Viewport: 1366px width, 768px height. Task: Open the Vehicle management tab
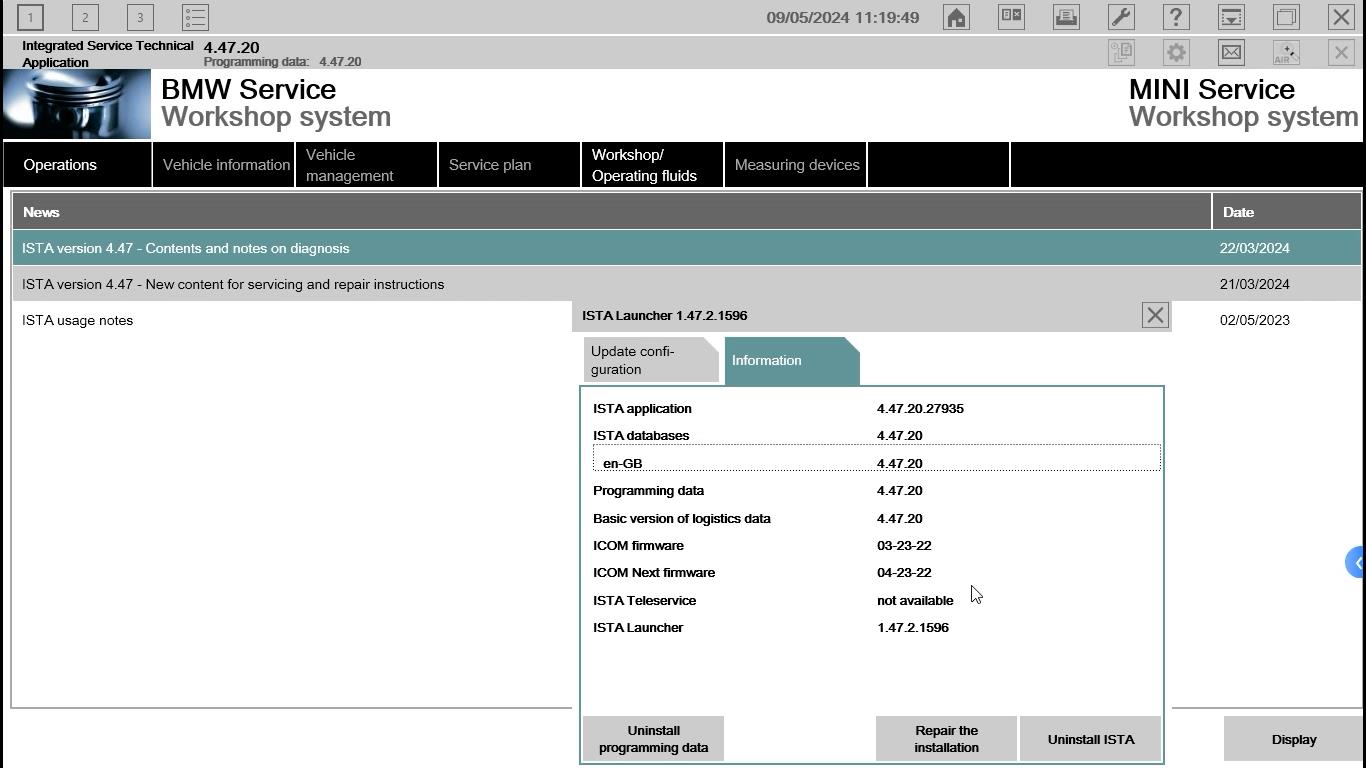(367, 165)
